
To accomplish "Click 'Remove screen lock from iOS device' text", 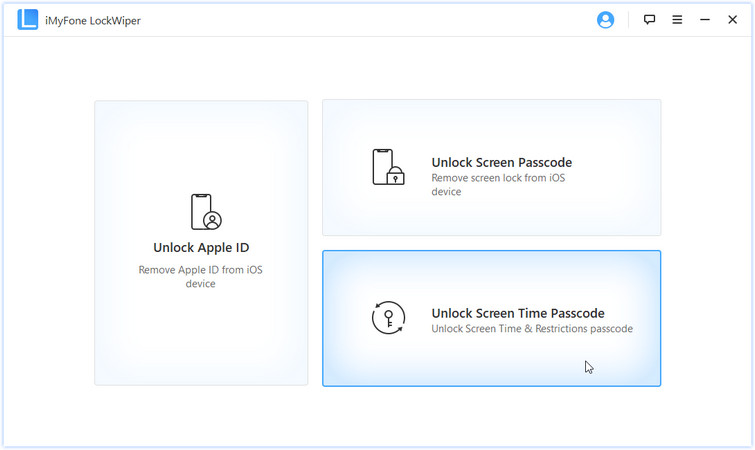I will coord(498,185).
